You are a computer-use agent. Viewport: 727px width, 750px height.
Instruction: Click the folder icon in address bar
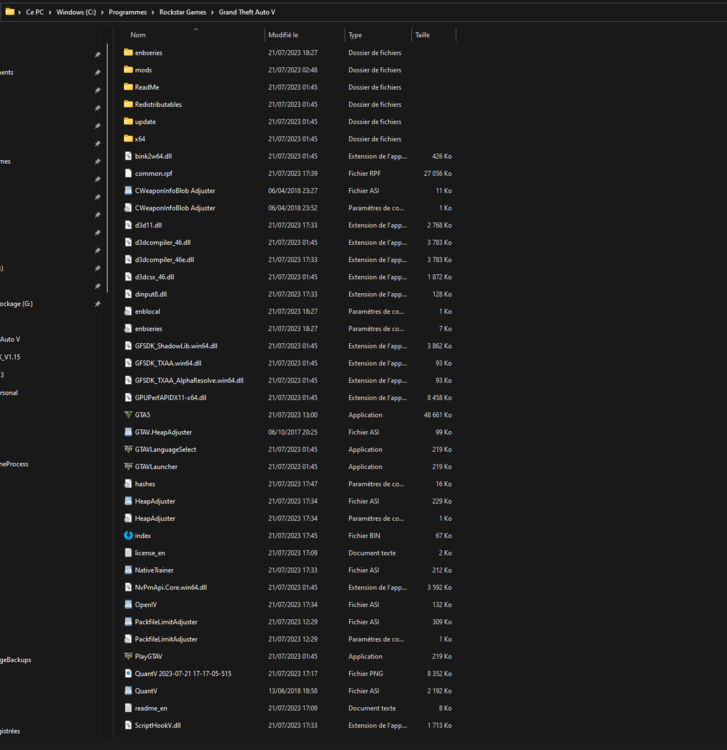[x=10, y=11]
